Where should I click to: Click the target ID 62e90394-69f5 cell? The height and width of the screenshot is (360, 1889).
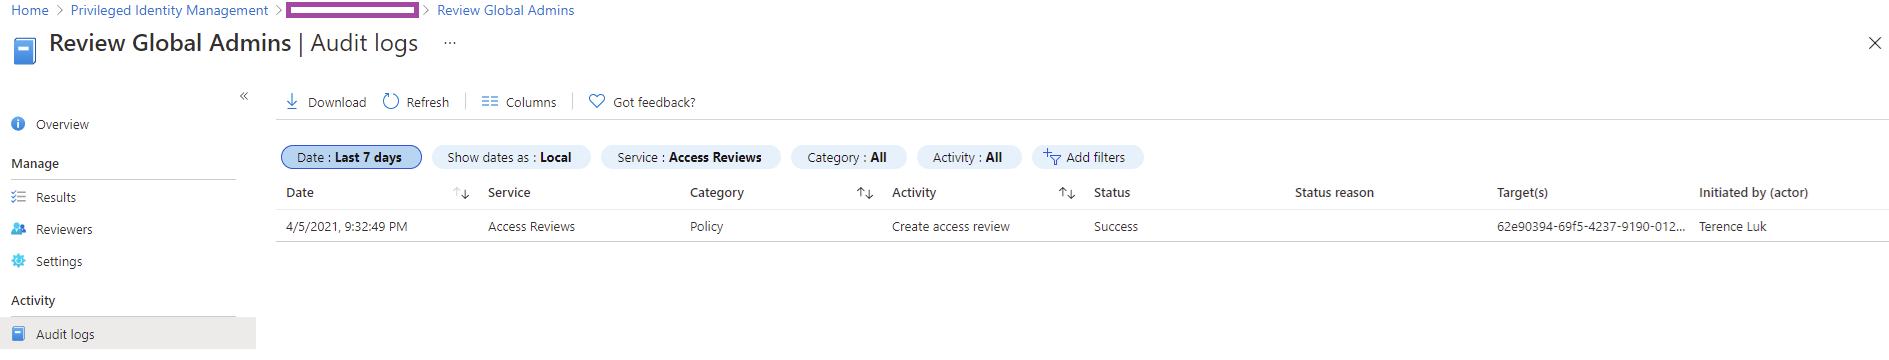pos(1591,227)
